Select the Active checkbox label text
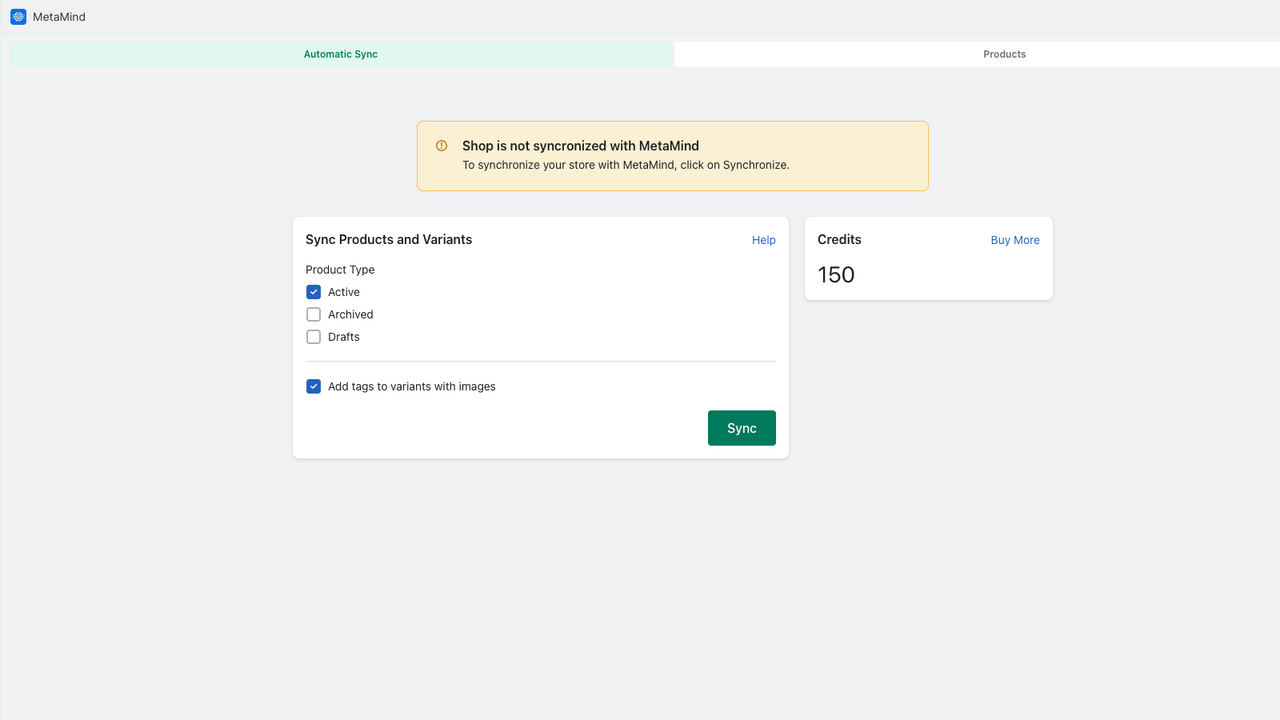 (344, 291)
